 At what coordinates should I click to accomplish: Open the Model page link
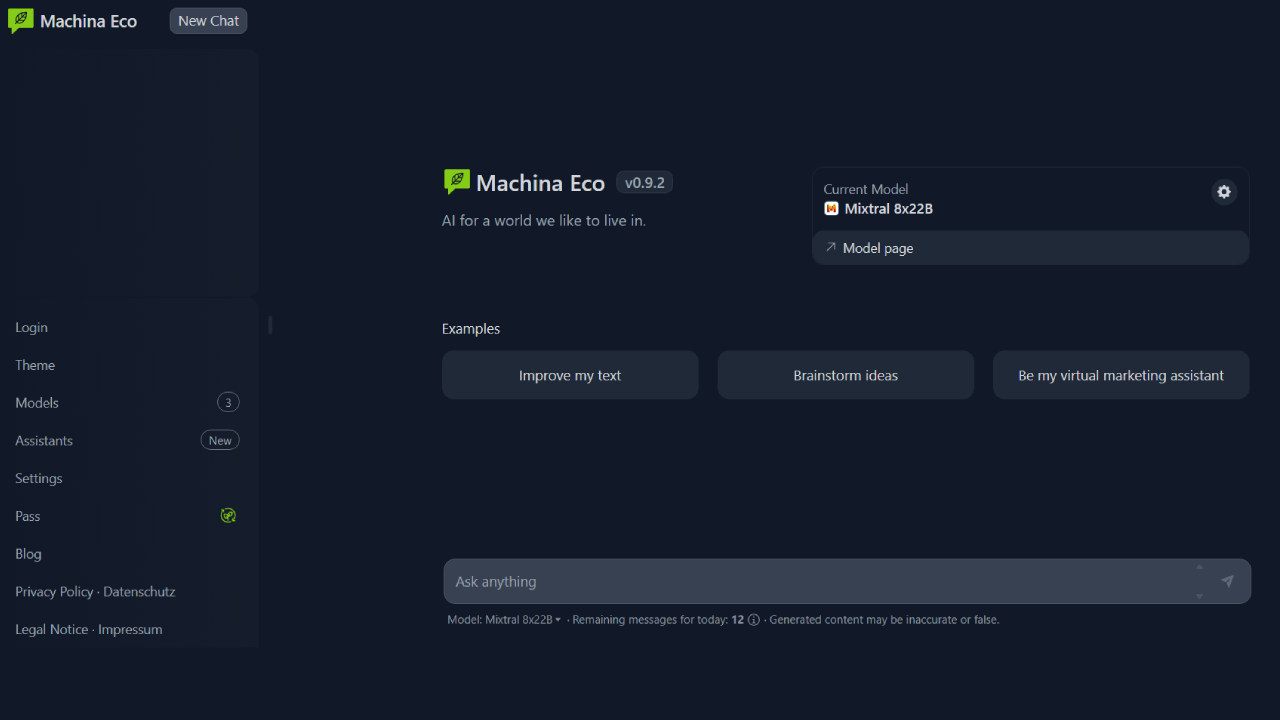pyautogui.click(x=878, y=247)
